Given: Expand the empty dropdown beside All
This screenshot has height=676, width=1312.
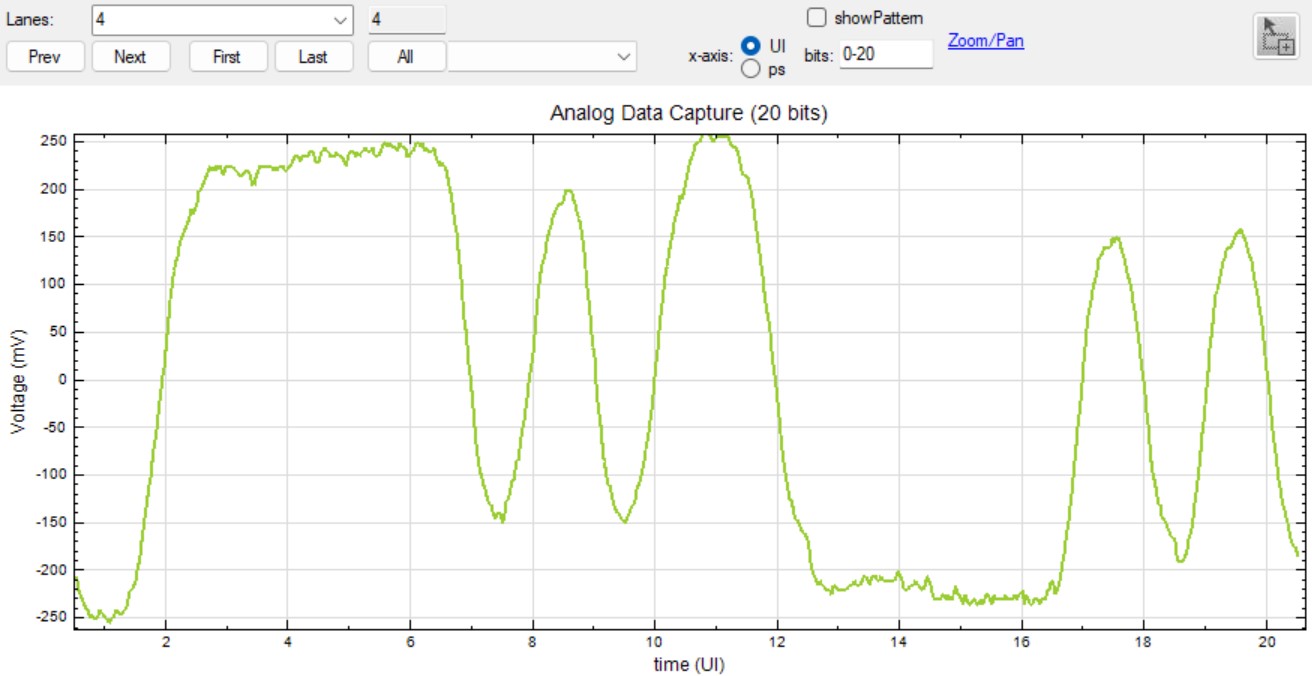Looking at the screenshot, I should [624, 57].
